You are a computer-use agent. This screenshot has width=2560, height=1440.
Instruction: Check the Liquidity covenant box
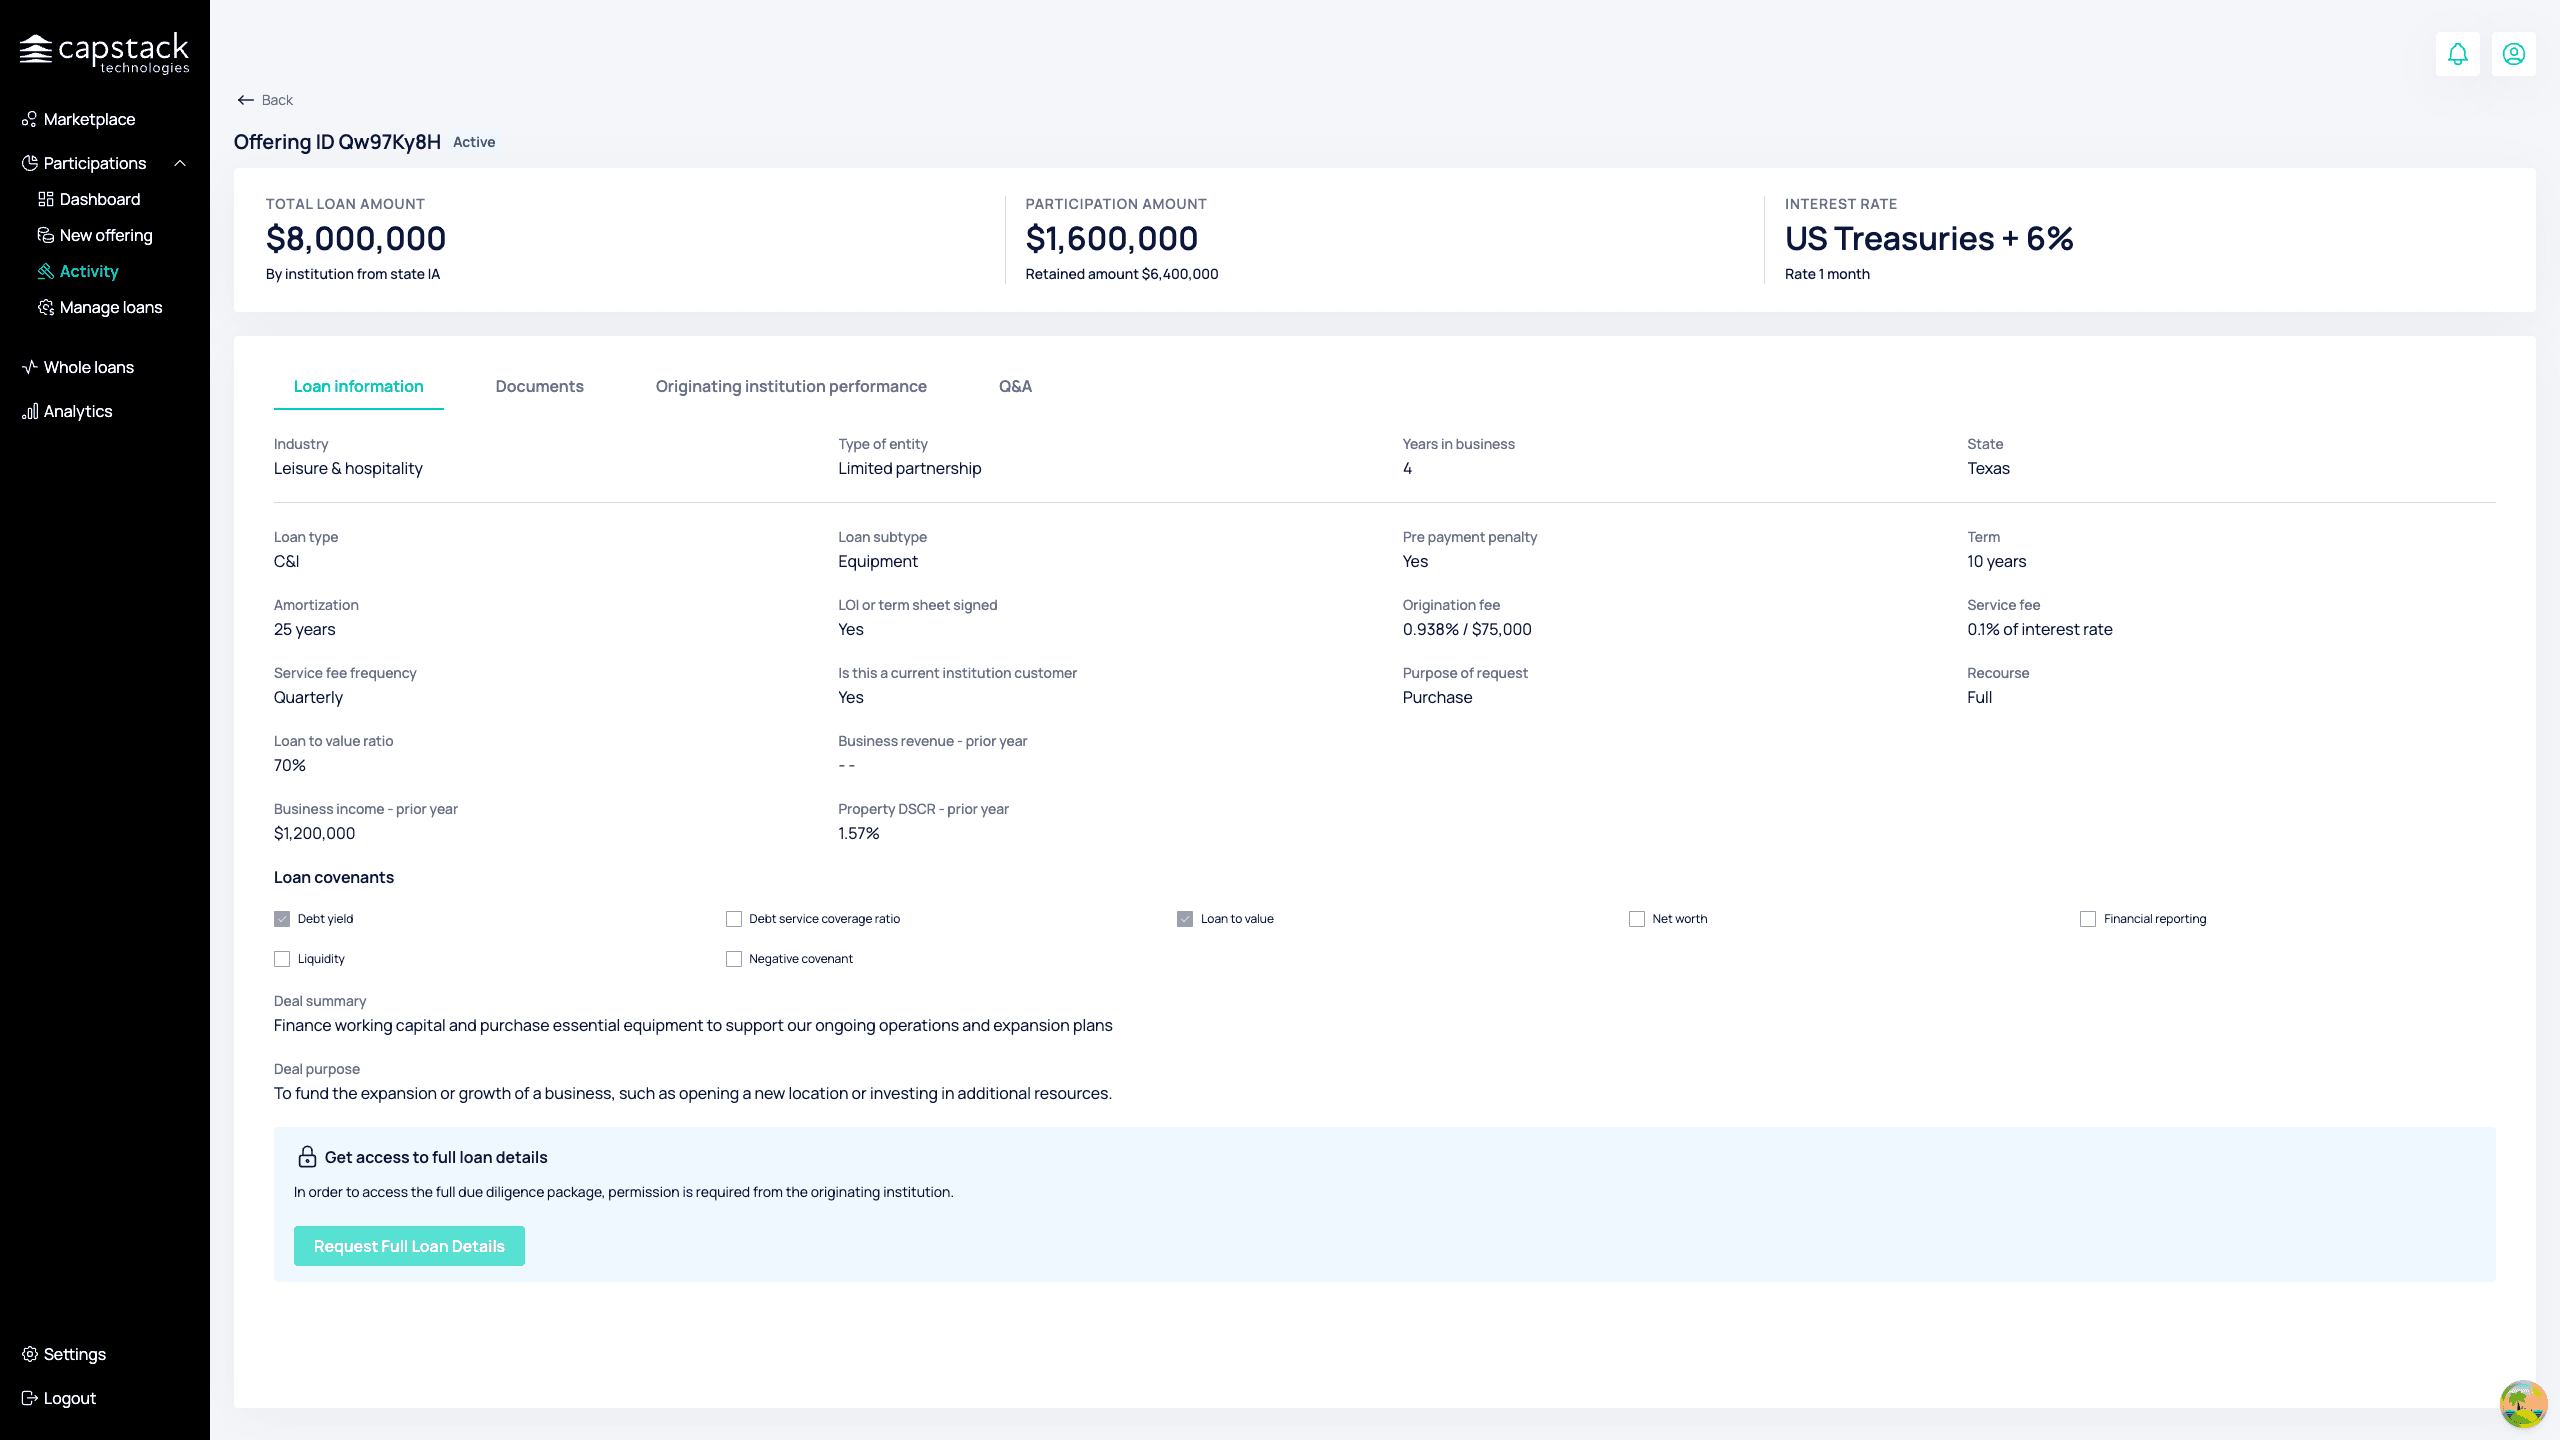282,959
